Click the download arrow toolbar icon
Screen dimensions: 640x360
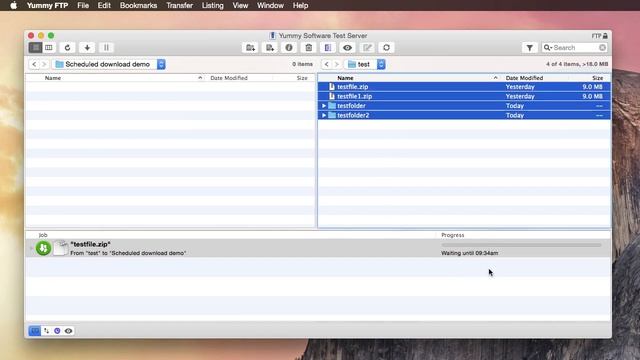pos(87,48)
